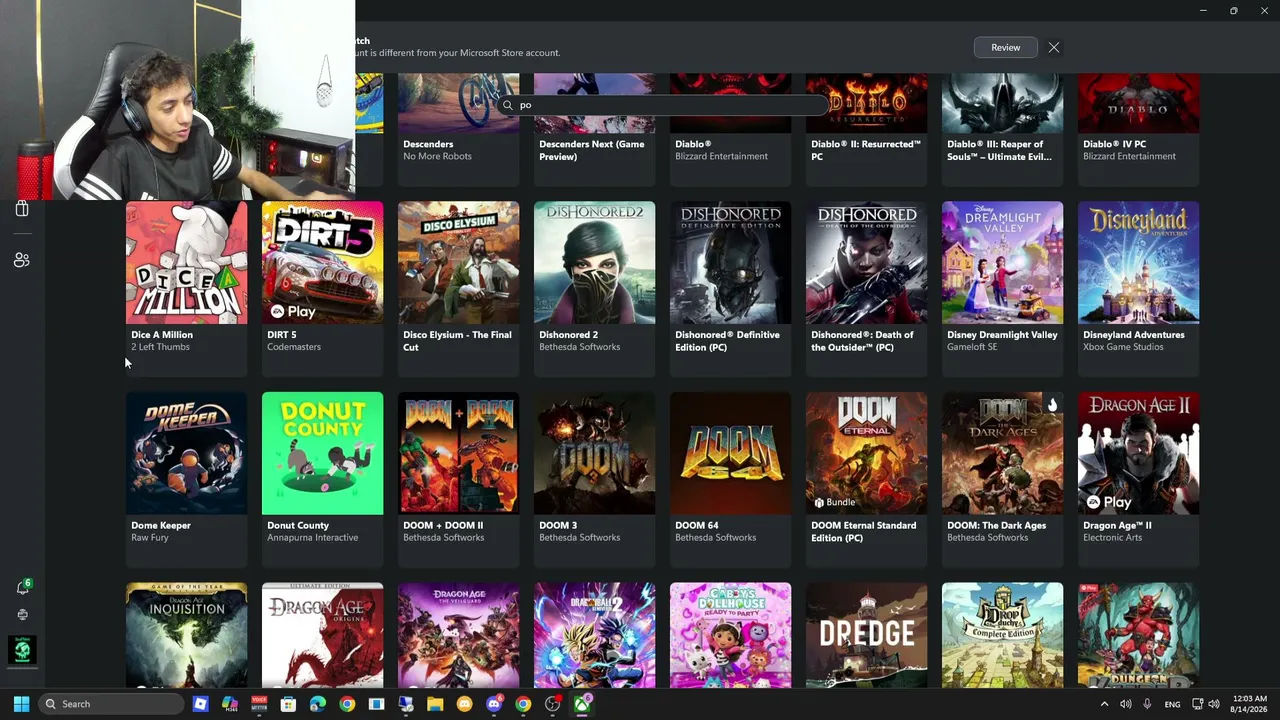Open DOOM: The Dark Ages cover
The width and height of the screenshot is (1280, 720).
tap(1002, 453)
